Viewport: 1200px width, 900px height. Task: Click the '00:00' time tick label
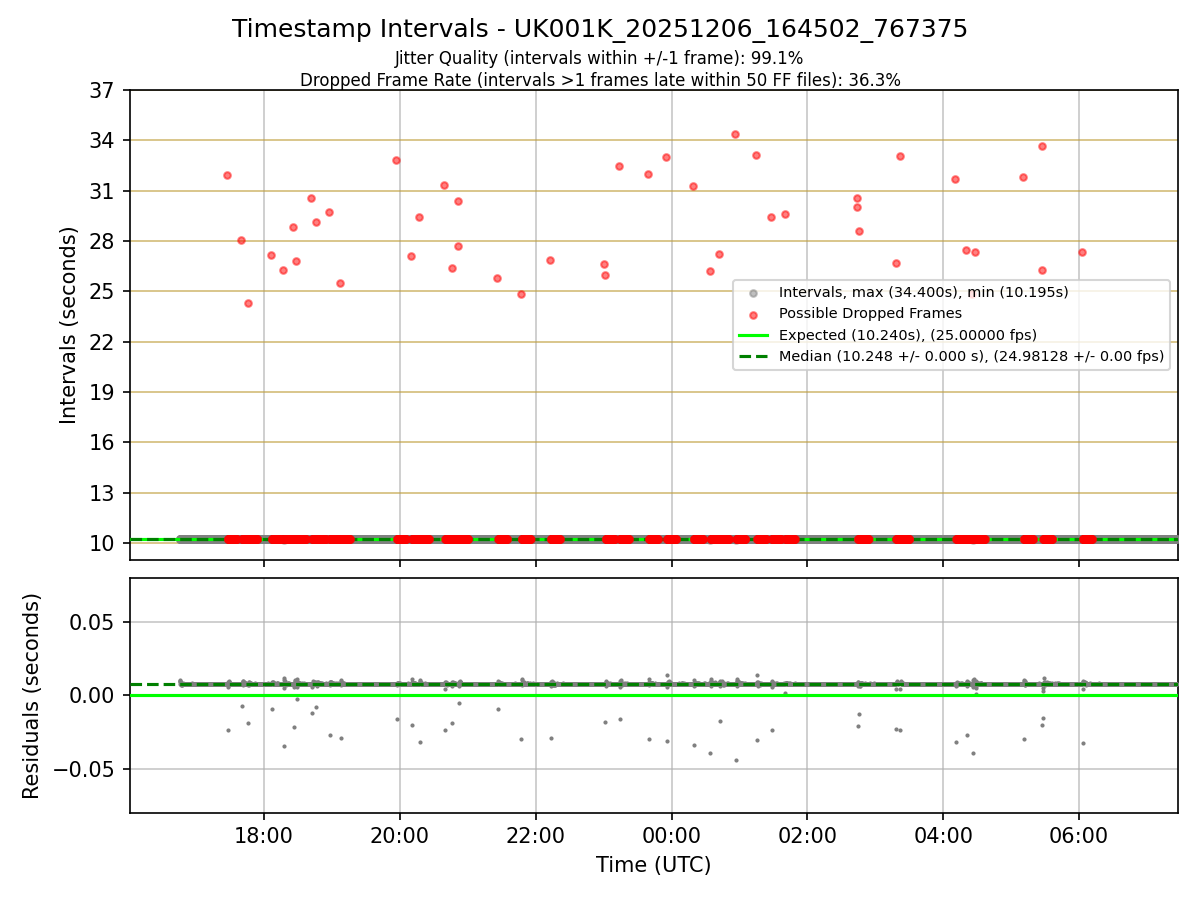pyautogui.click(x=671, y=835)
